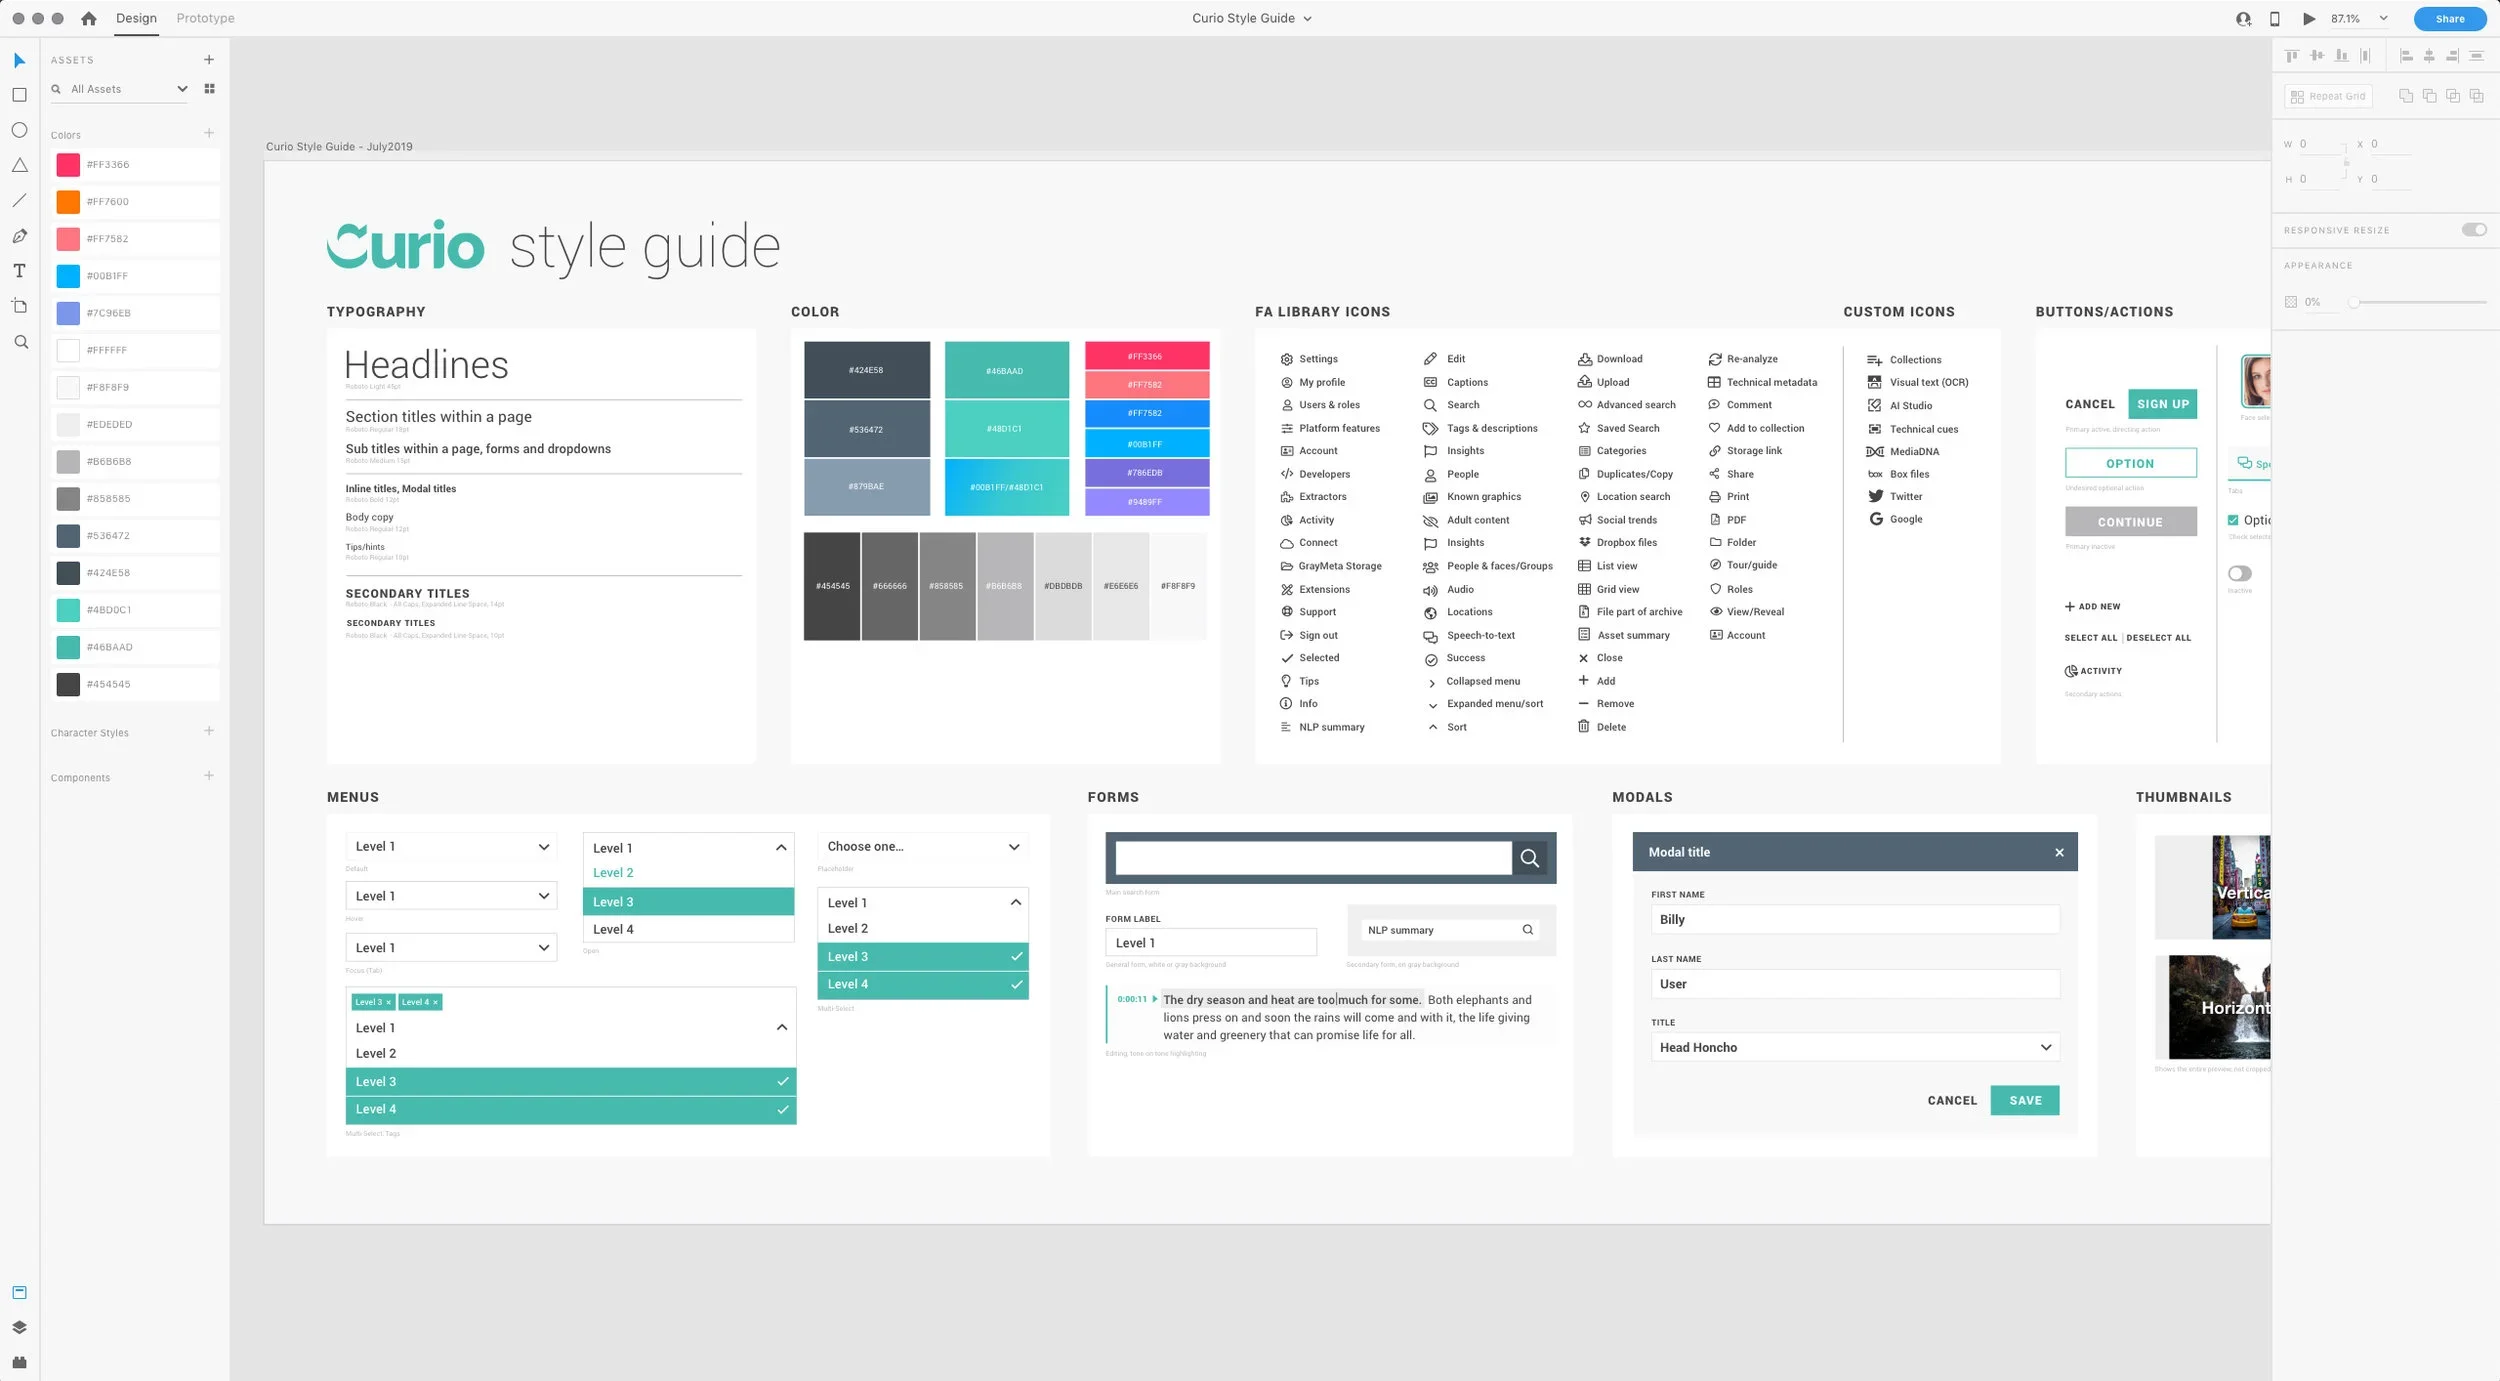
Task: Select the Artboard tool
Action: pos(19,306)
